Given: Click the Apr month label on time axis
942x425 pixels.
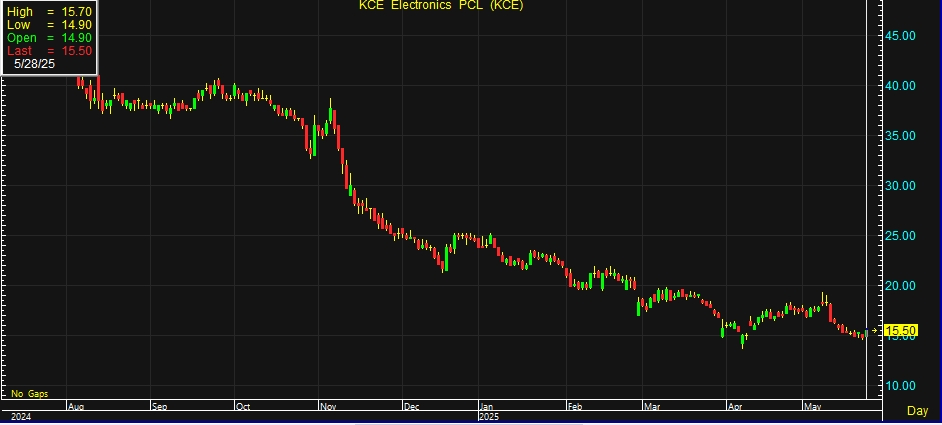Looking at the screenshot, I should (735, 406).
